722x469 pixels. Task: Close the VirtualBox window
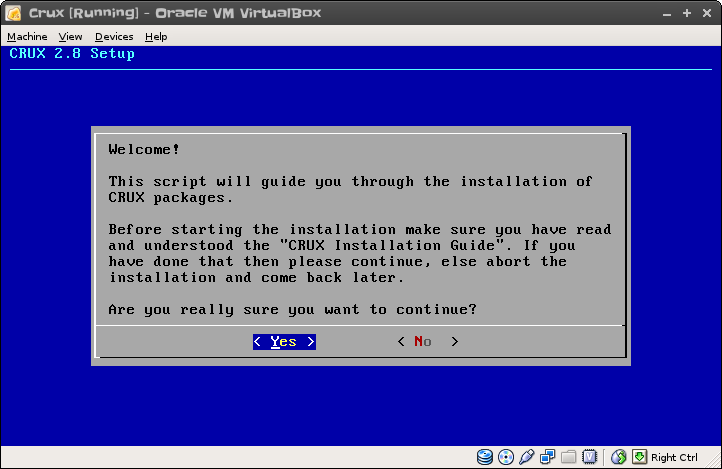coord(707,13)
